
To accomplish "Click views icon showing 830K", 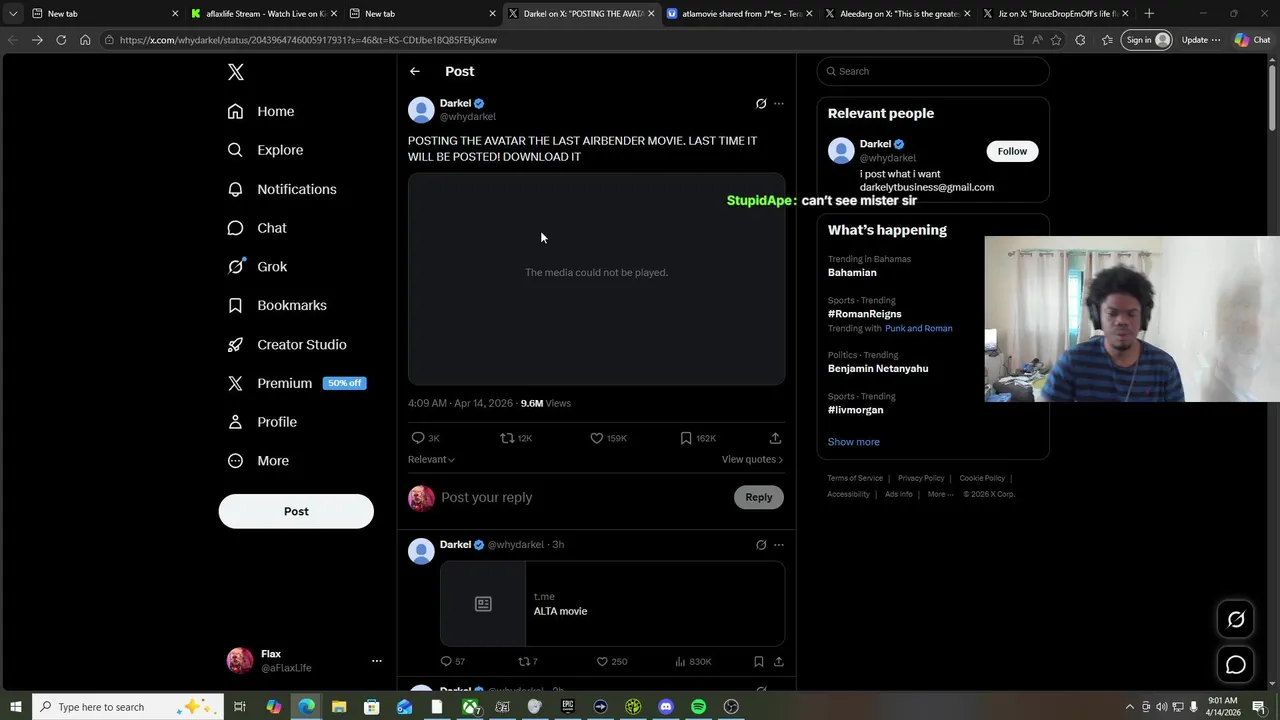I will click(x=680, y=661).
